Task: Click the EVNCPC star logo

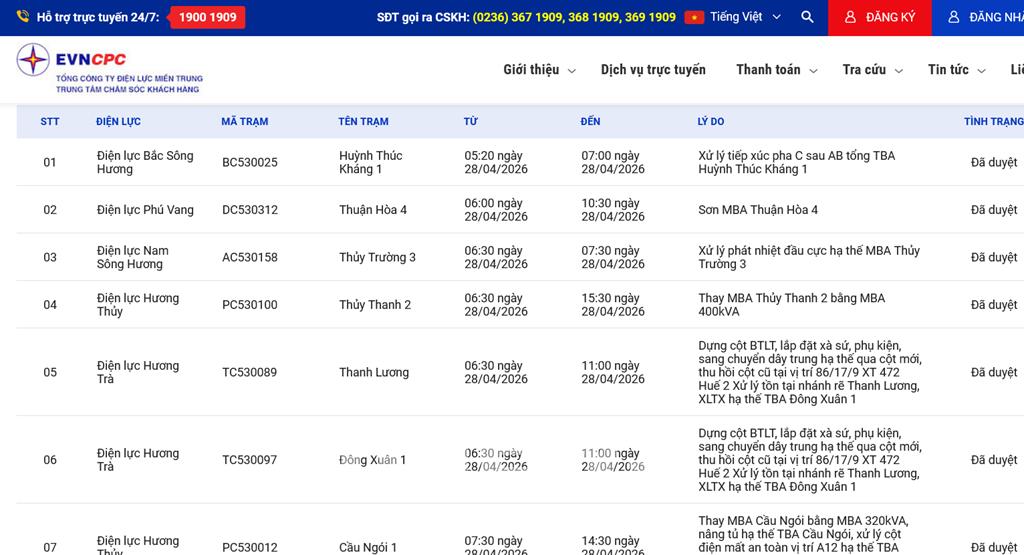Action: pos(33,61)
